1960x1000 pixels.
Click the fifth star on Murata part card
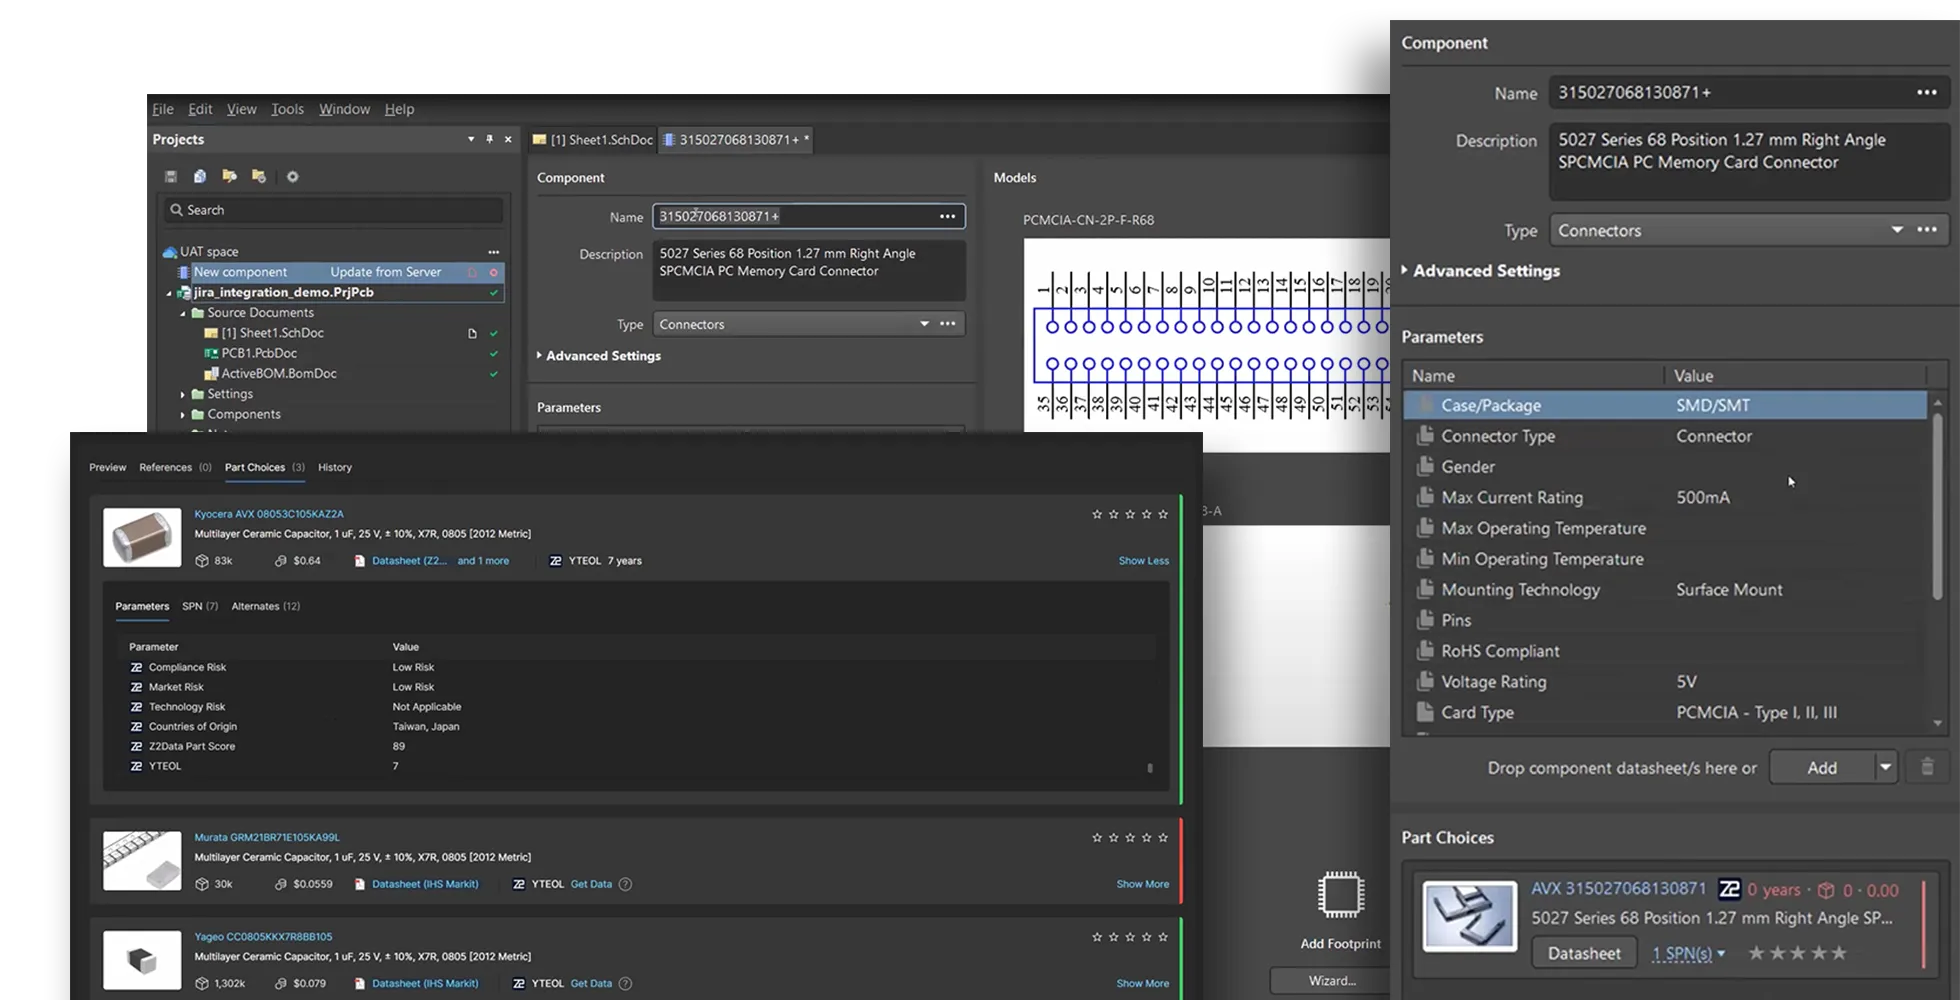[1163, 837]
